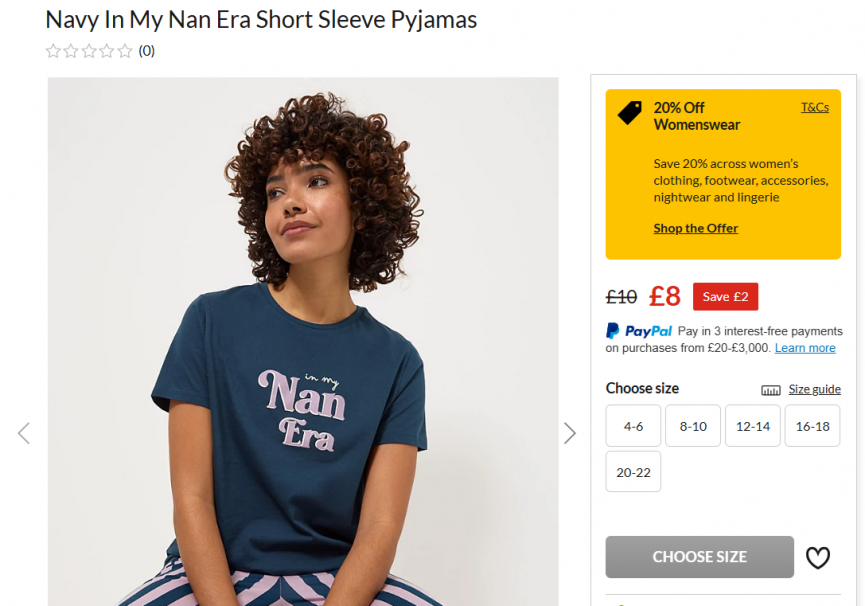Click the size guide ruler icon
The image size is (865, 606).
tap(770, 390)
